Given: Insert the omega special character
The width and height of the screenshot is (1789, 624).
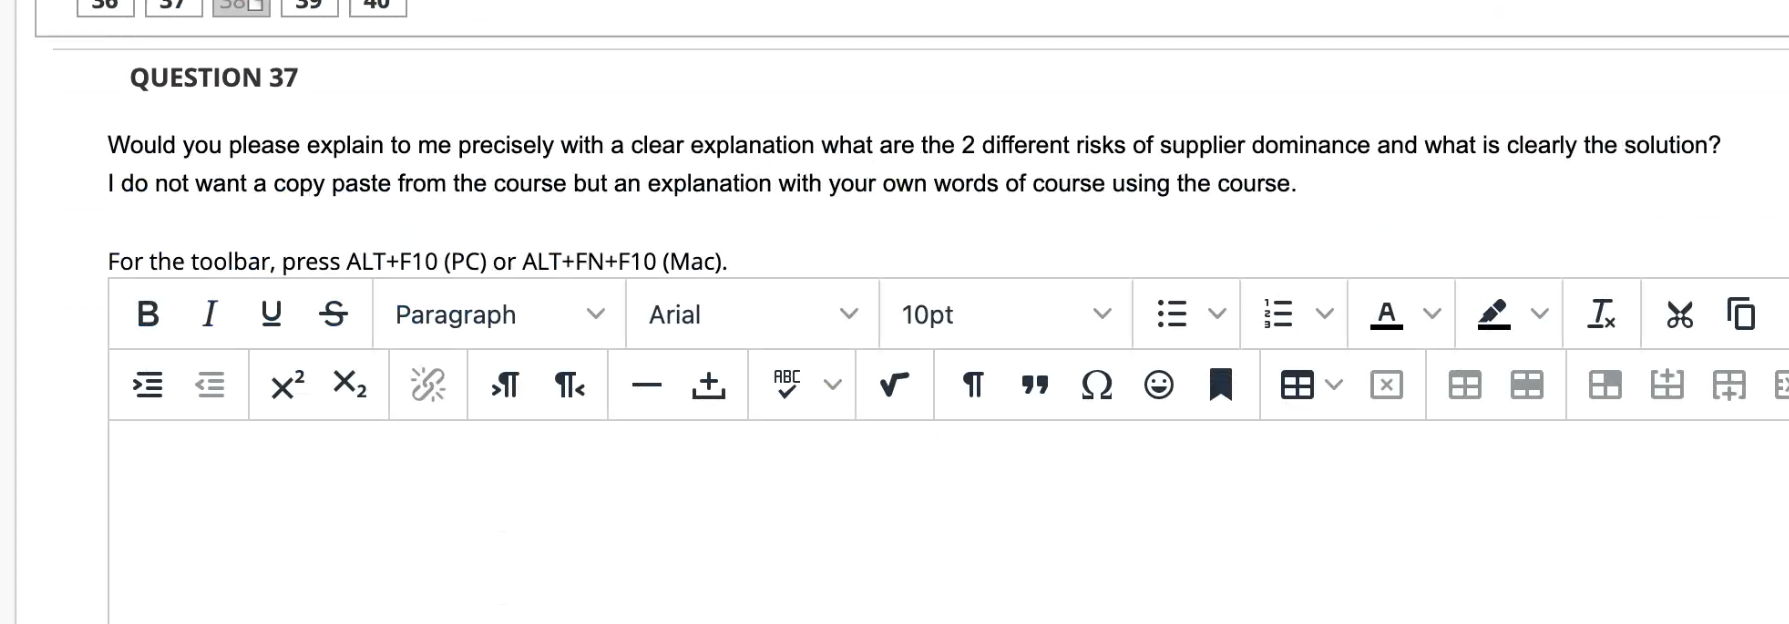Looking at the screenshot, I should click(x=1096, y=384).
